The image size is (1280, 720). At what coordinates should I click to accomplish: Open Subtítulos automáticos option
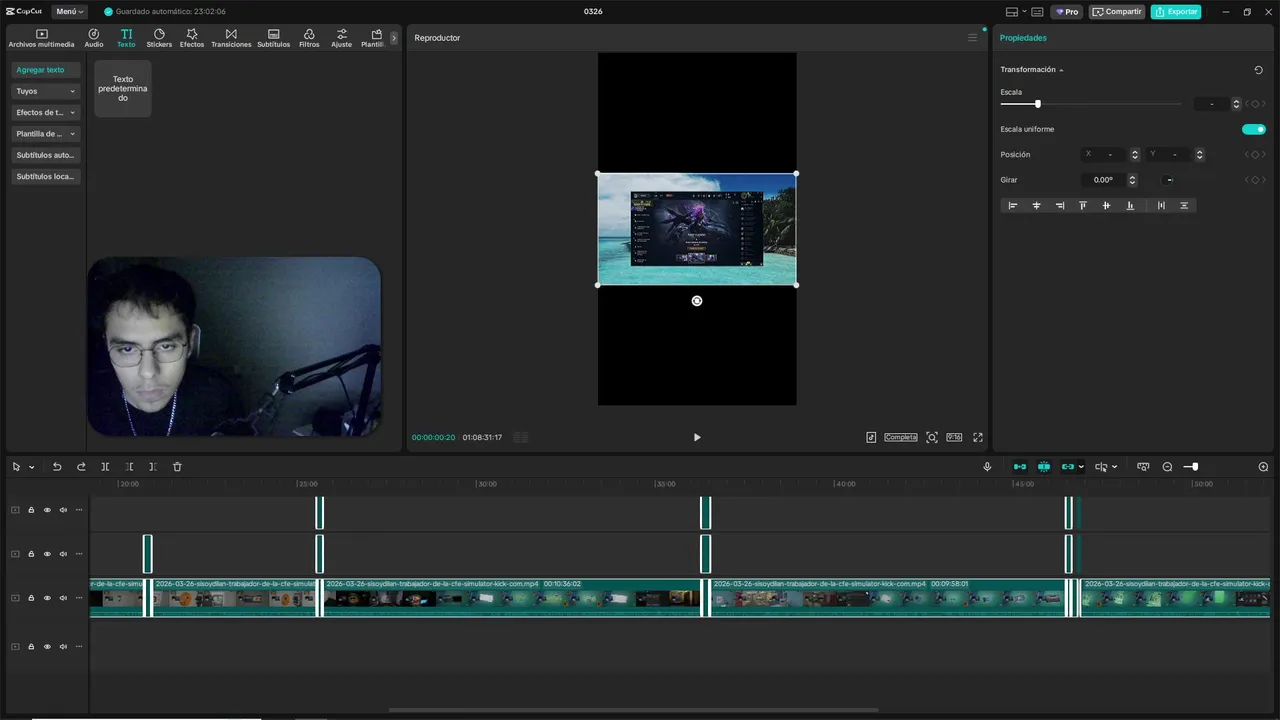click(46, 155)
